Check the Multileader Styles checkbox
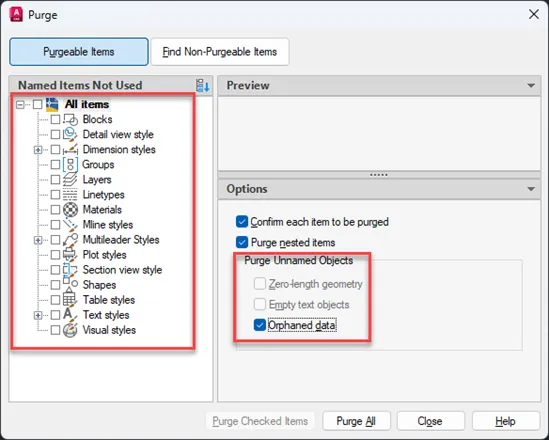549x440 pixels. tap(55, 240)
